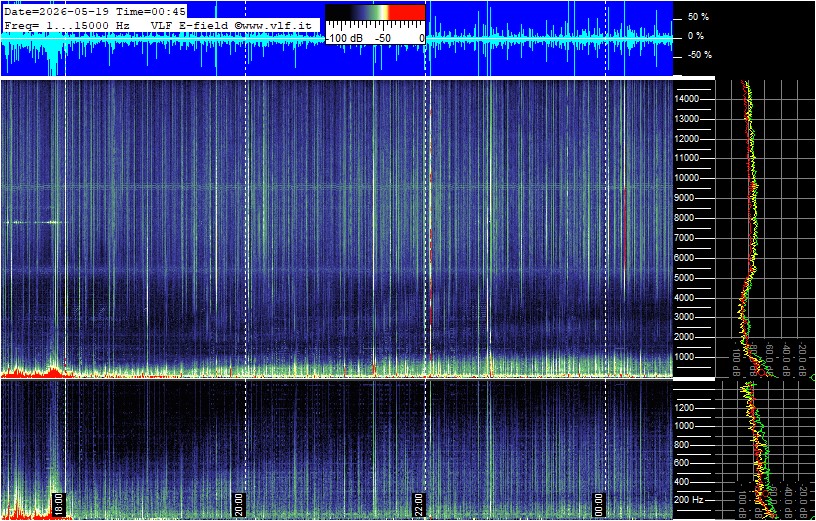Click the red vertical burst above 22:00 marker
The height and width of the screenshot is (521, 816).
click(x=431, y=234)
